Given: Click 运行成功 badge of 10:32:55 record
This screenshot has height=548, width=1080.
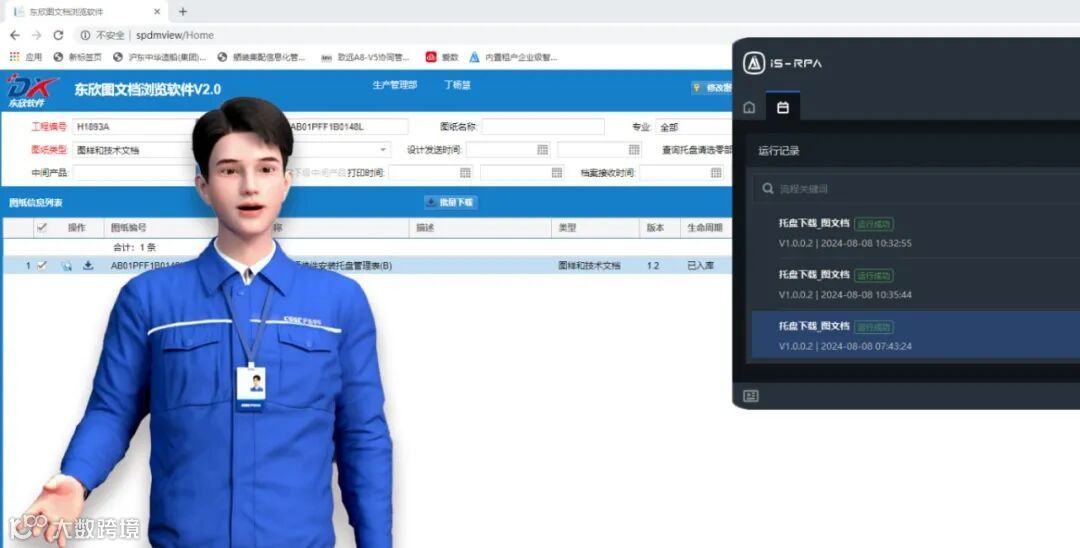Looking at the screenshot, I should [873, 224].
